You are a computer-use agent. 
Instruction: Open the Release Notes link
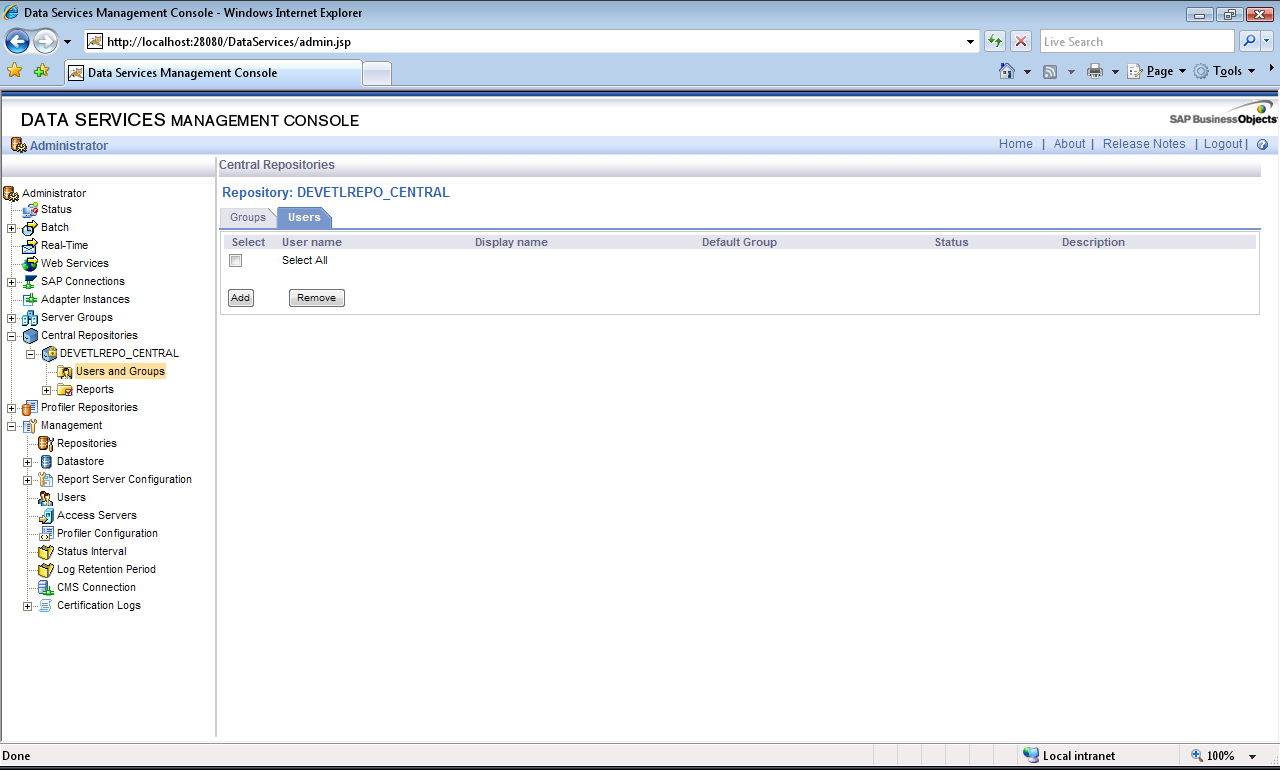(1144, 144)
